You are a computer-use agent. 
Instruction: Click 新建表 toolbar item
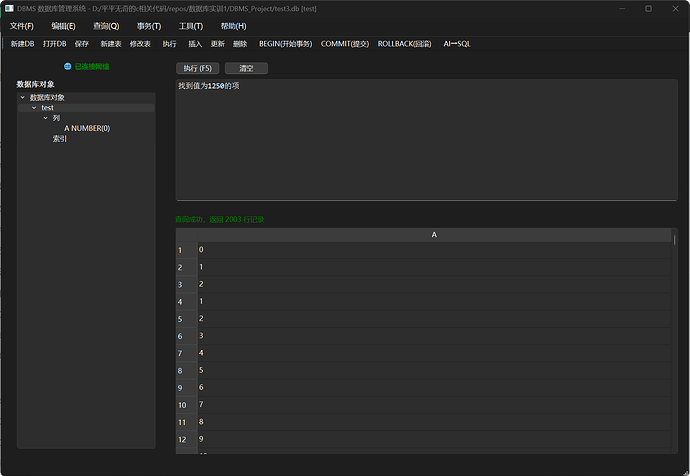(111, 44)
